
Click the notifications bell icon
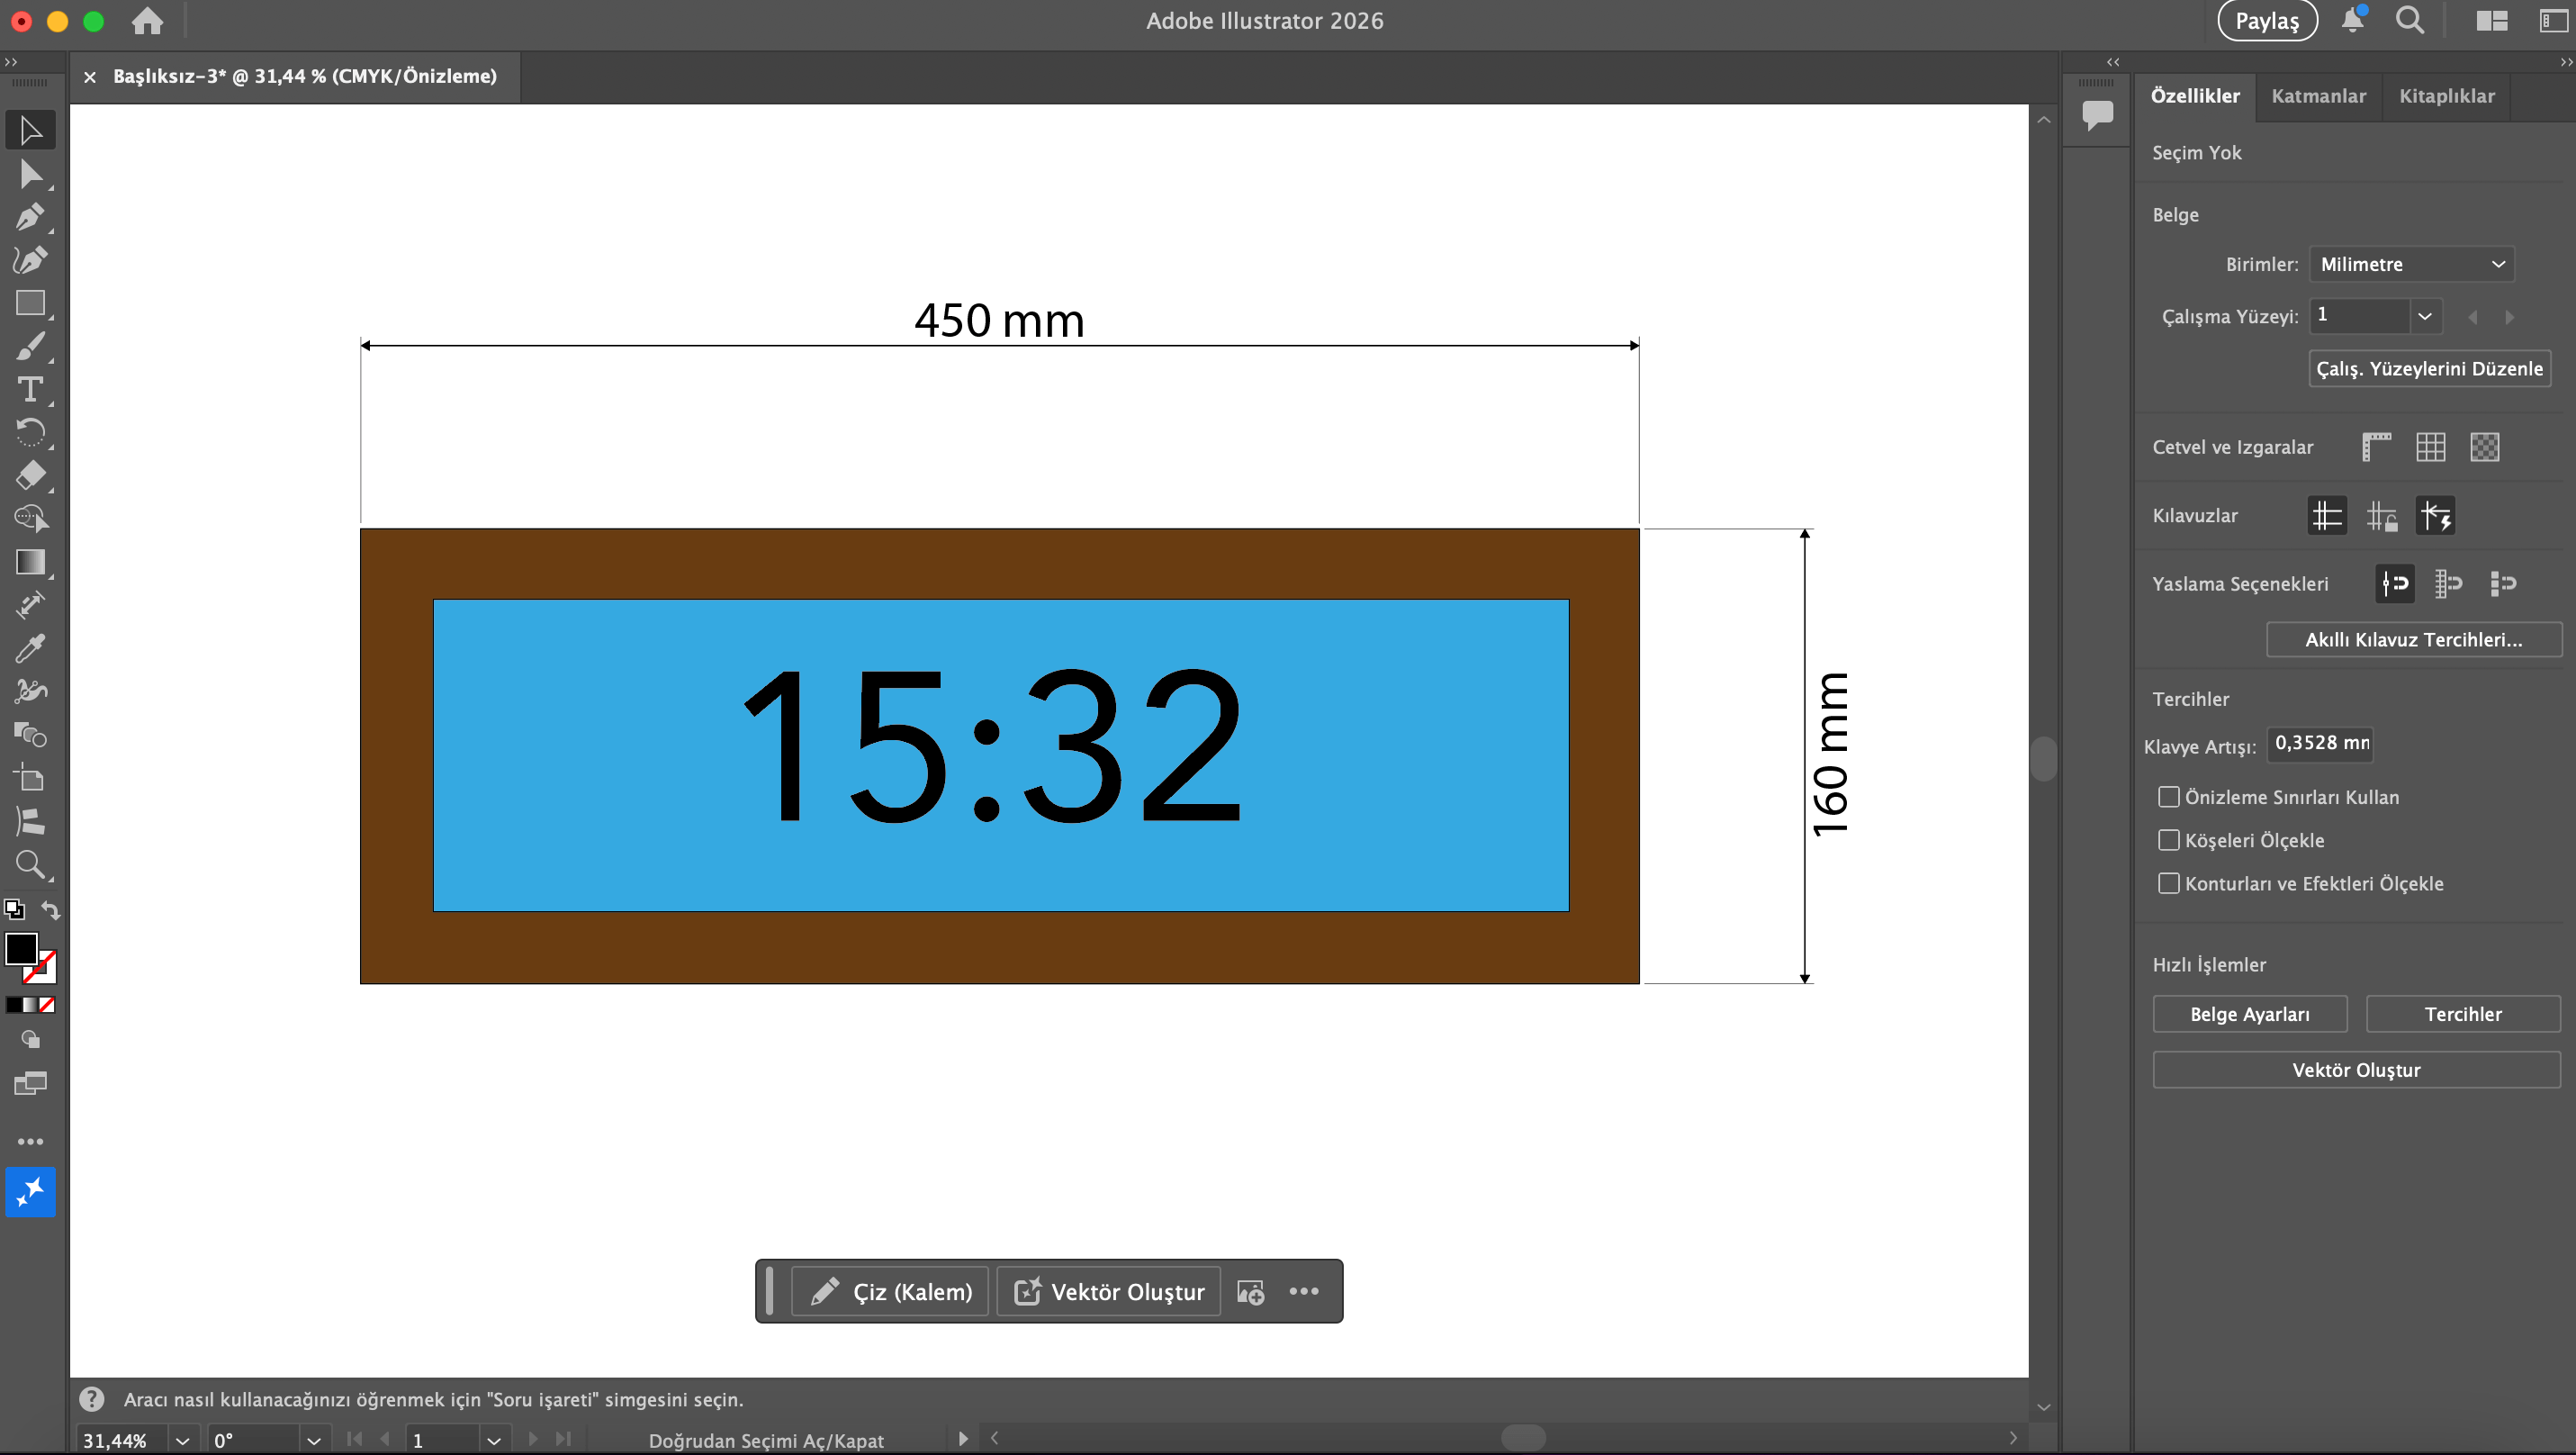[x=2352, y=21]
